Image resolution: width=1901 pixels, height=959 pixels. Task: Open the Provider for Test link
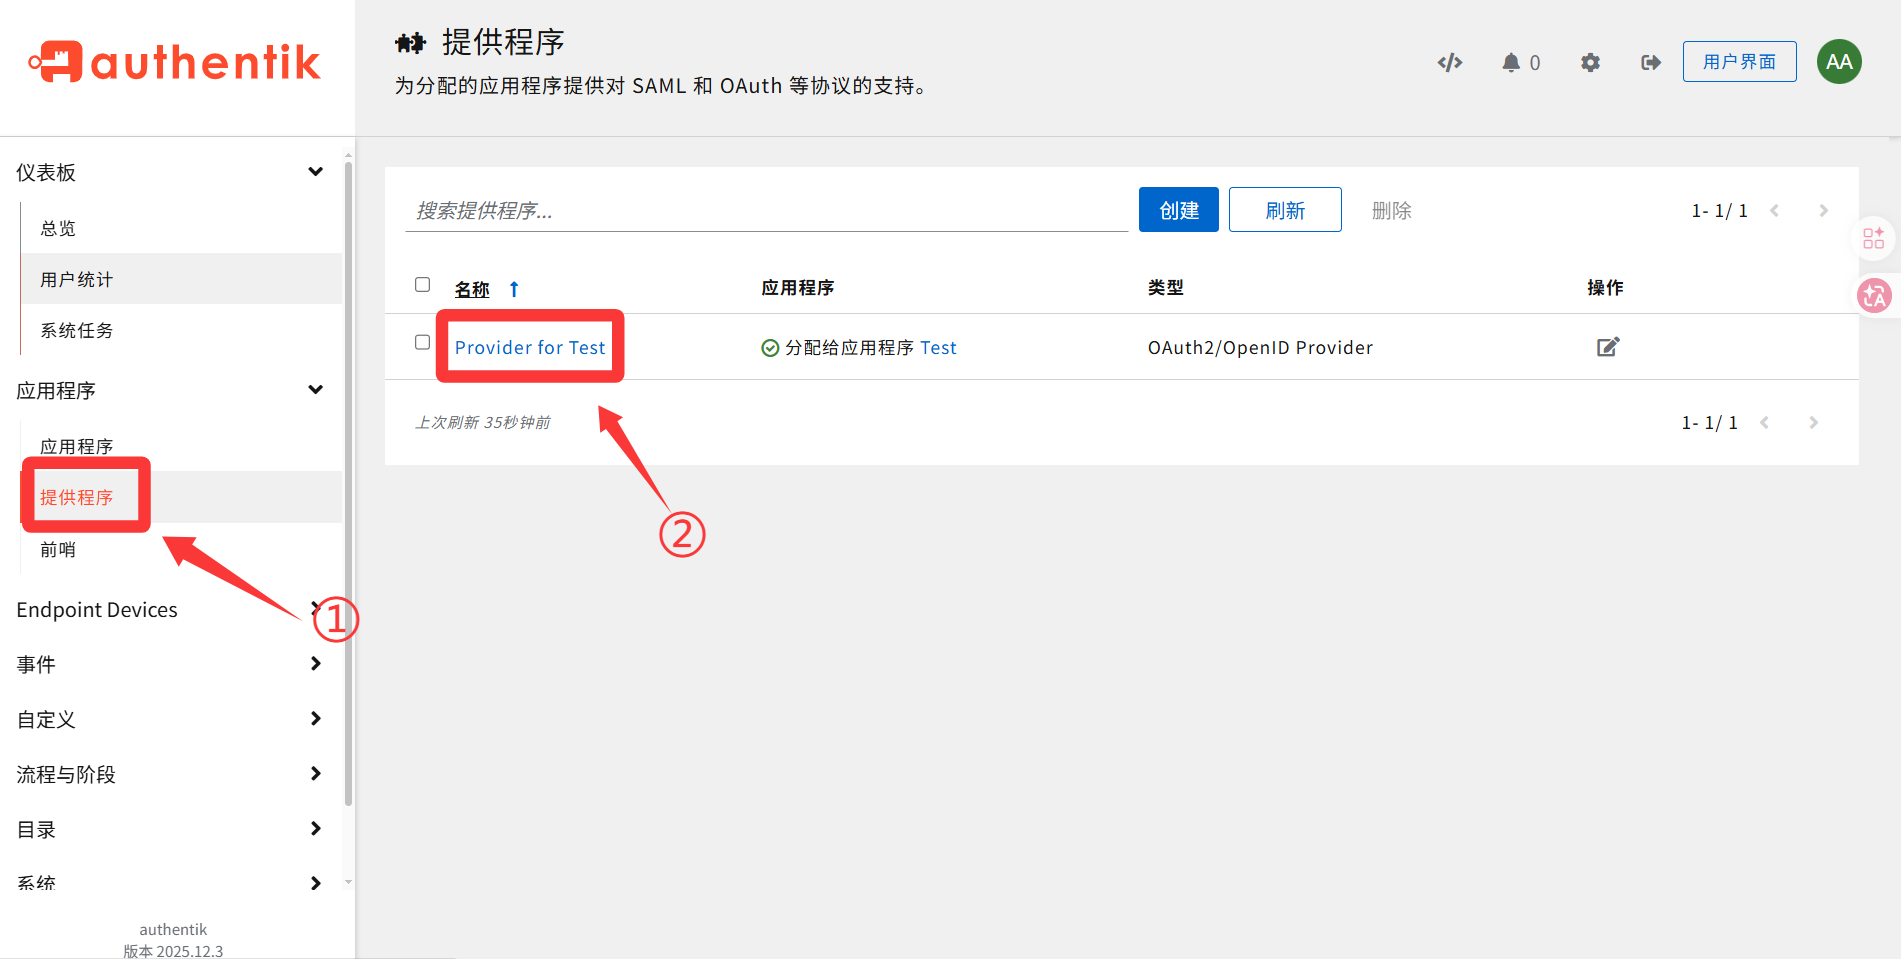pos(530,347)
